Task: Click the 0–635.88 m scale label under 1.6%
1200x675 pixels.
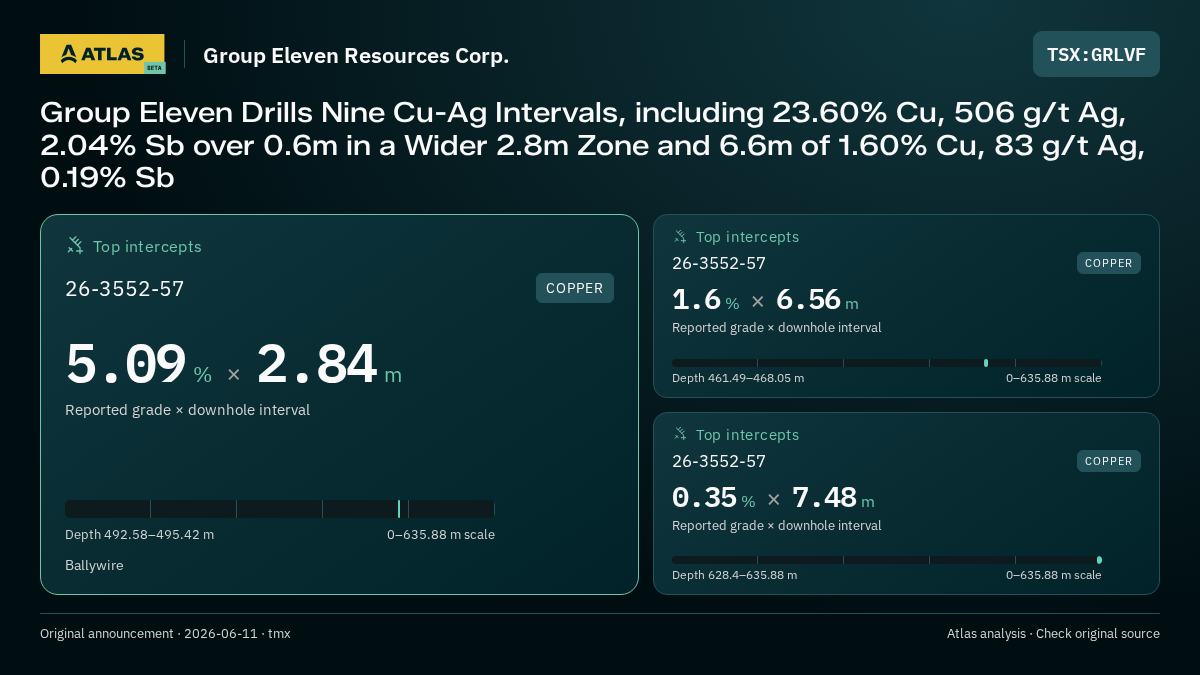Action: tap(1053, 378)
